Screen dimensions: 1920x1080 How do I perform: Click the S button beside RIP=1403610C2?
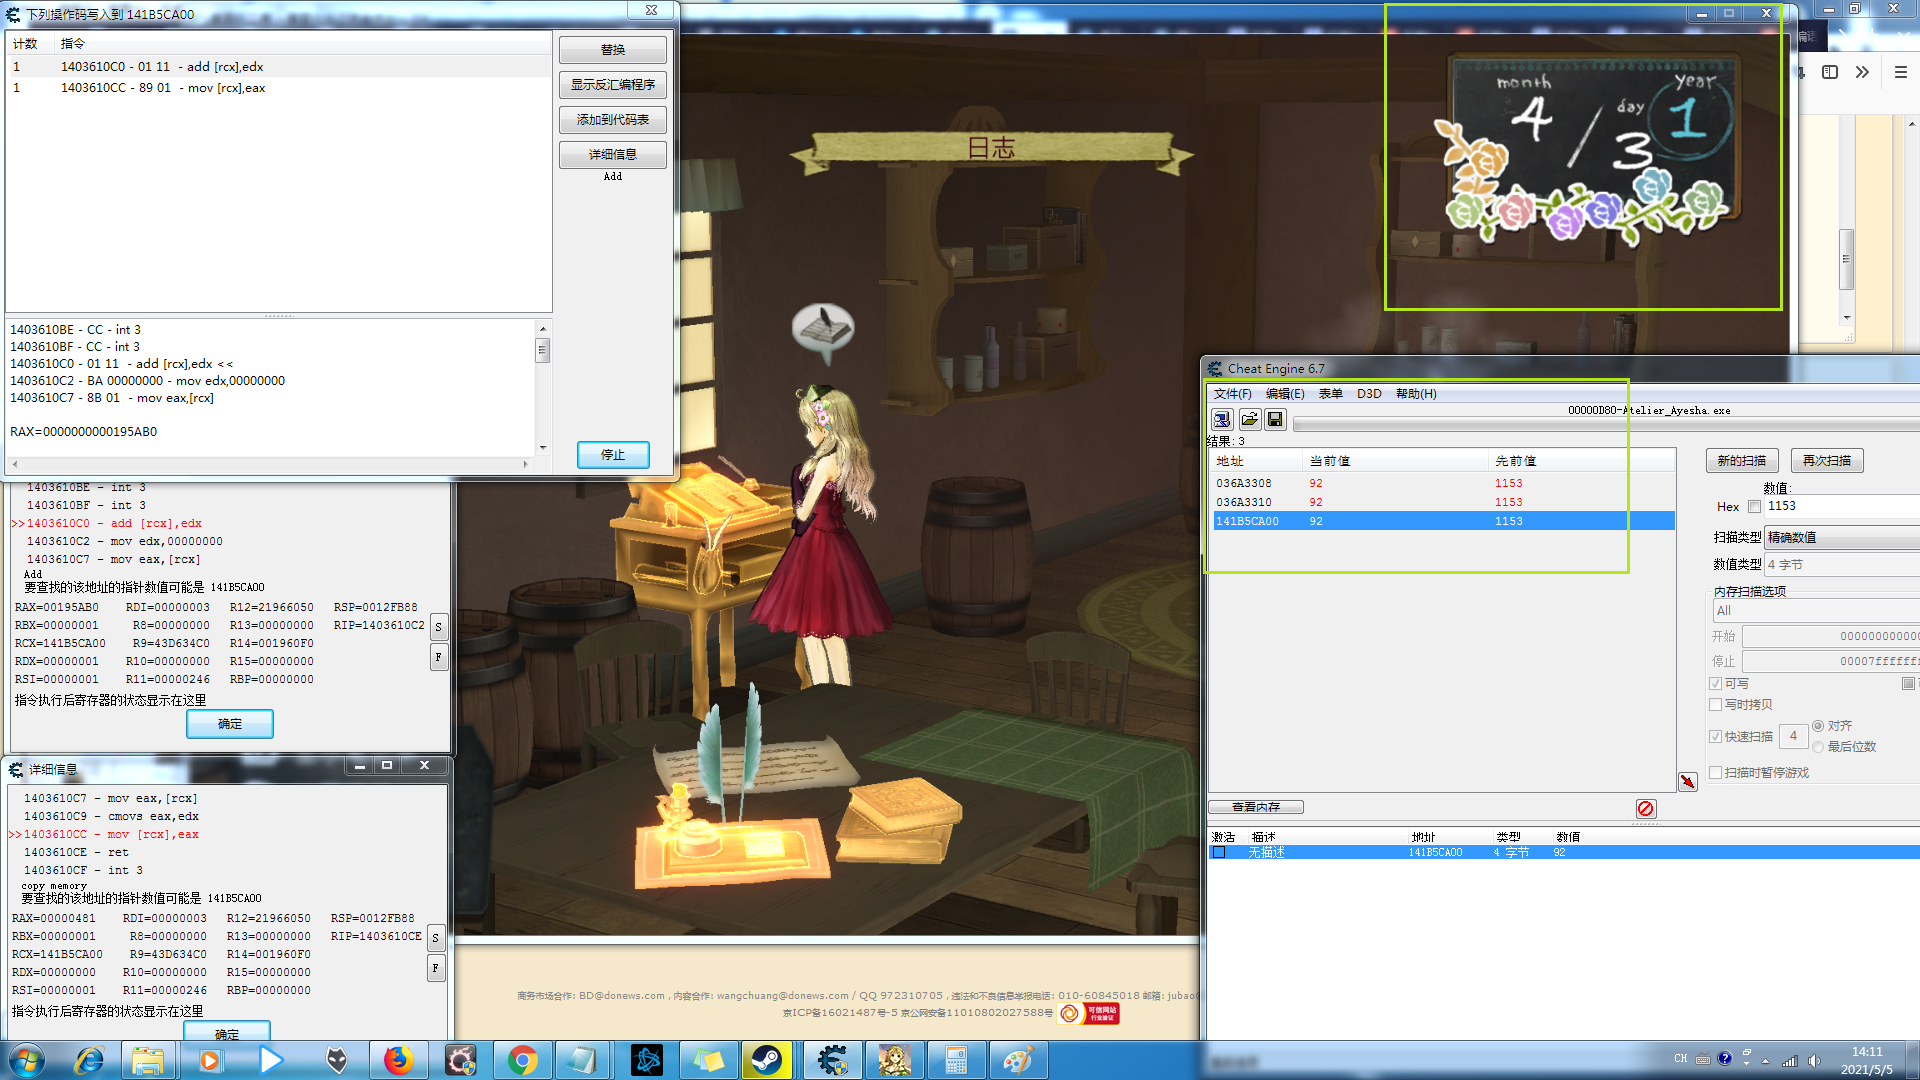(x=438, y=627)
